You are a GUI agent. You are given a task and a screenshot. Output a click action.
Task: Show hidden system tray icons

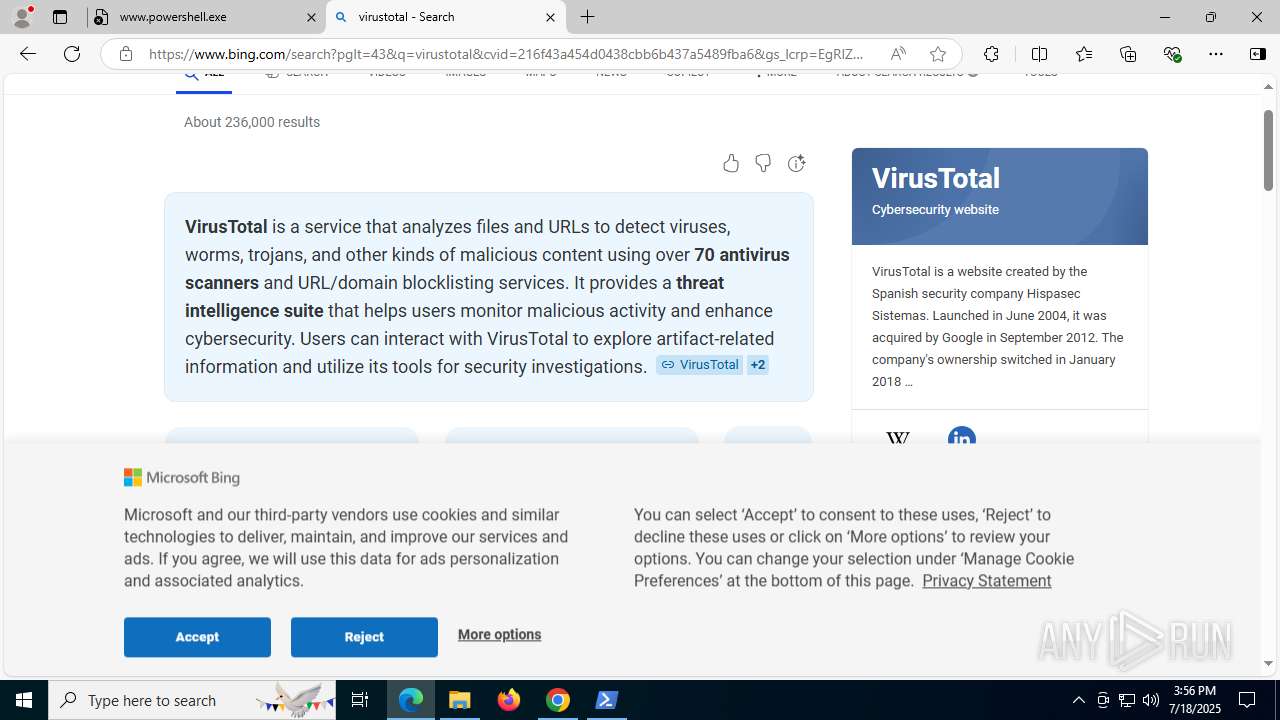pos(1078,700)
